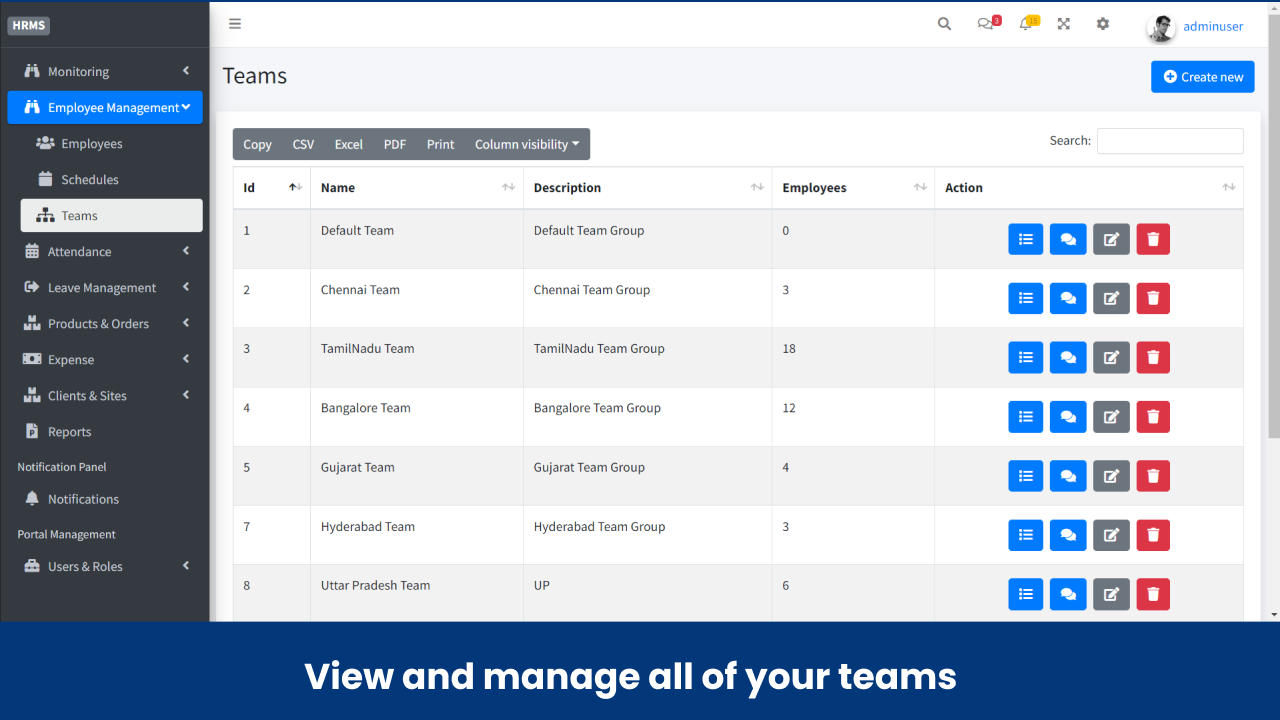Click the search magnifier icon

[944, 23]
